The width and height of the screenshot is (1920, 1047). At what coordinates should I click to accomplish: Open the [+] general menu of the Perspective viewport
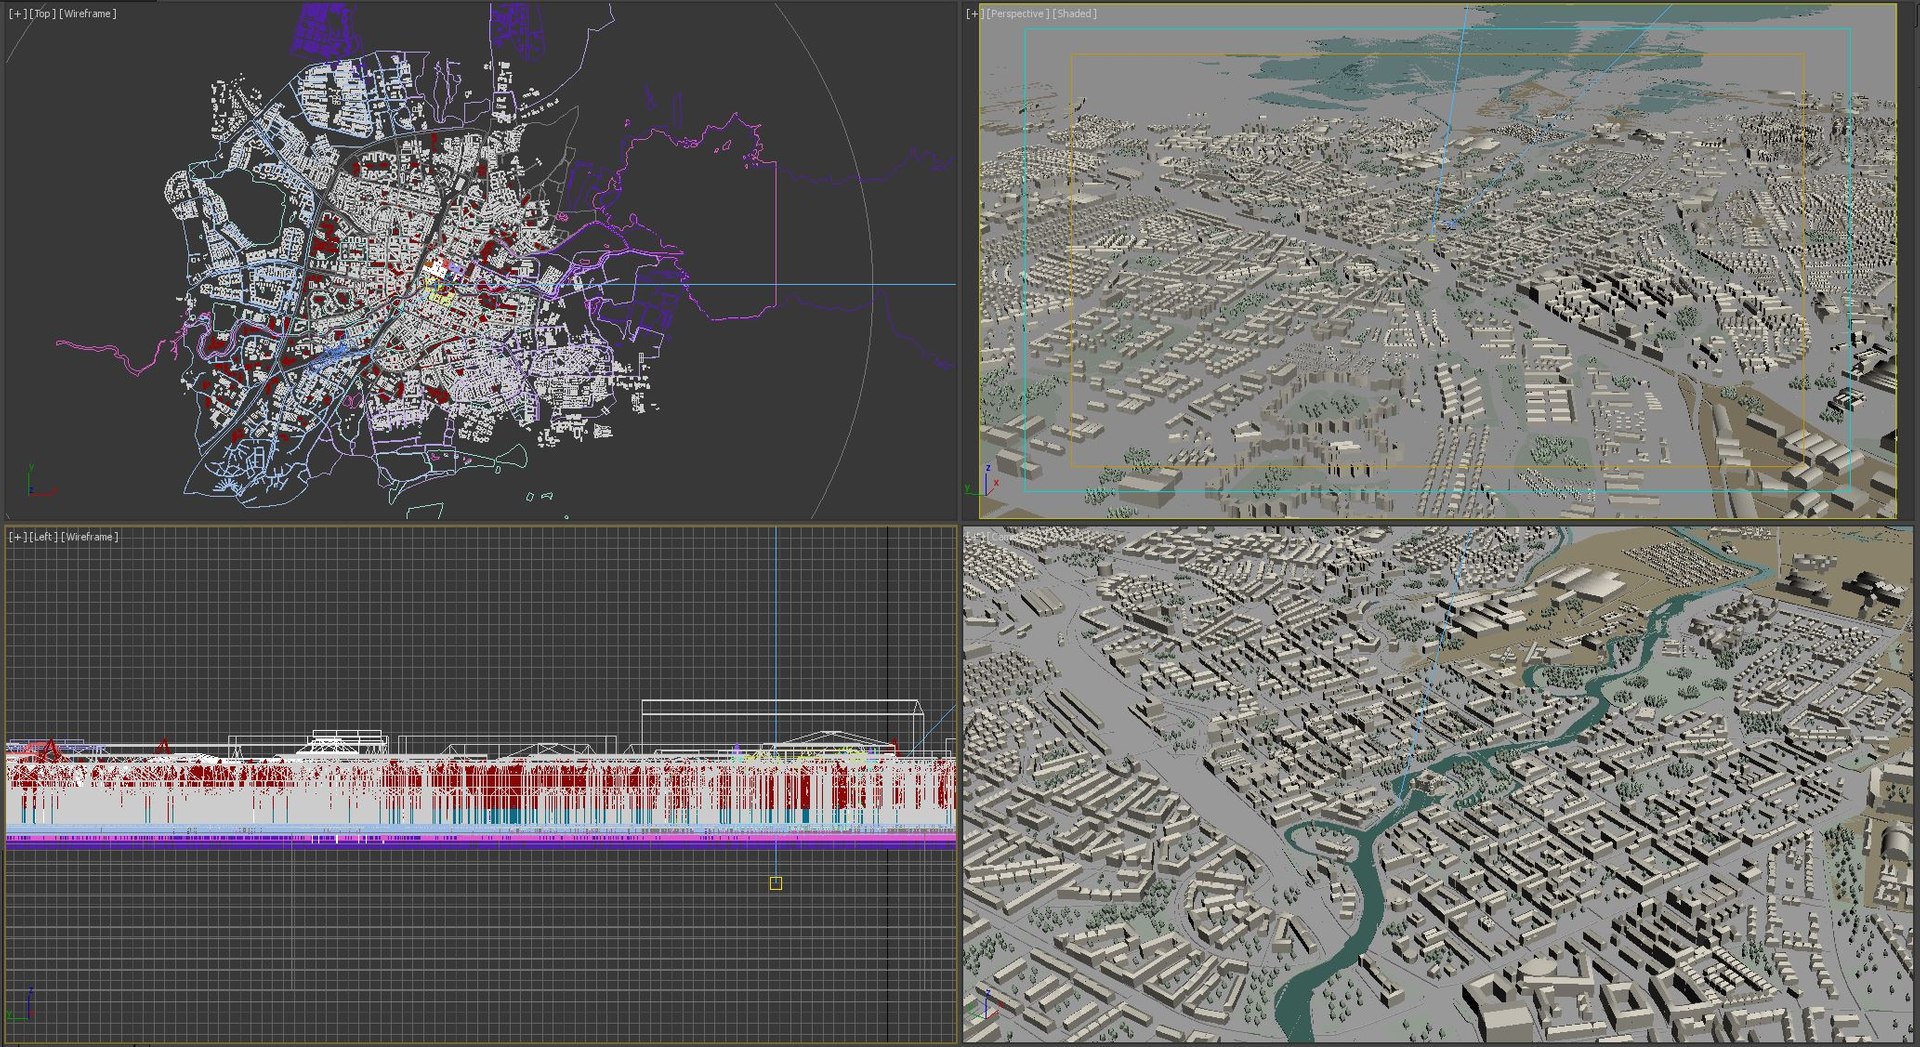coord(974,14)
